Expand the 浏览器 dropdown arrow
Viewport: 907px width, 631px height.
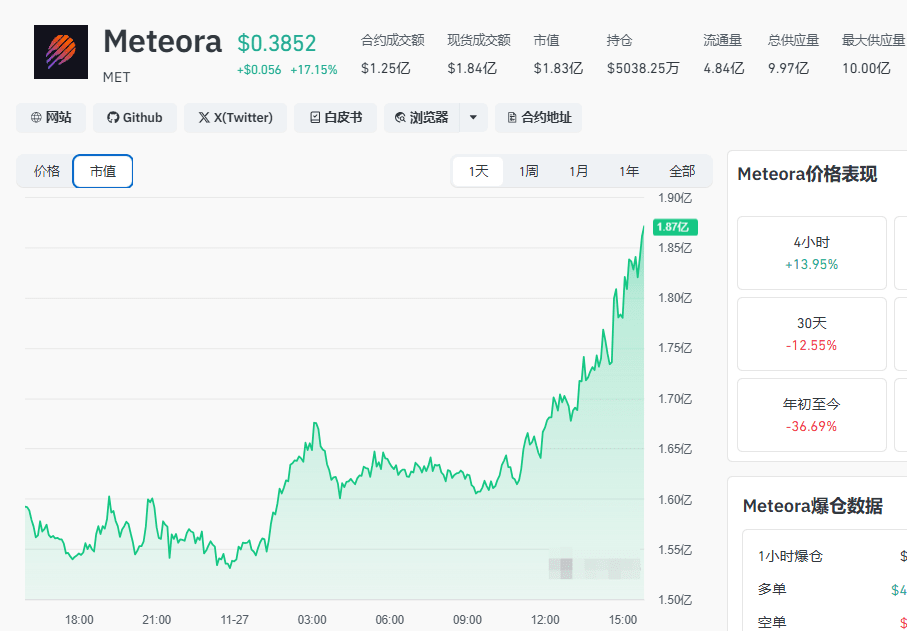click(x=473, y=117)
